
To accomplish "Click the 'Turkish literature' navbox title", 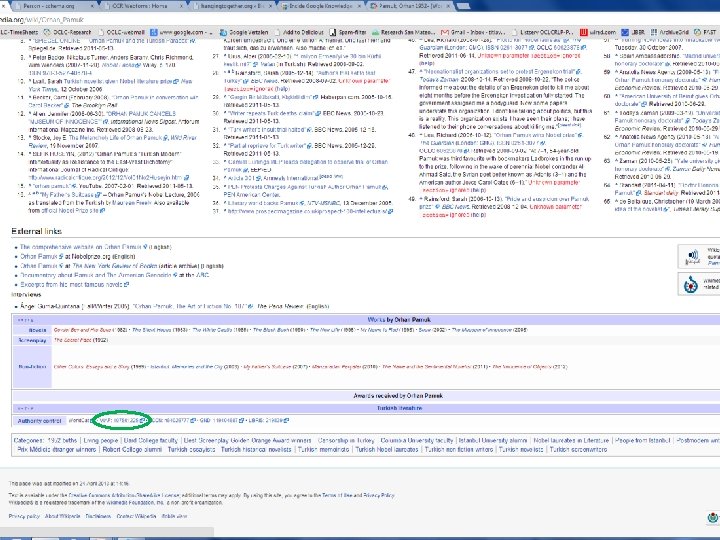I will point(399,408).
